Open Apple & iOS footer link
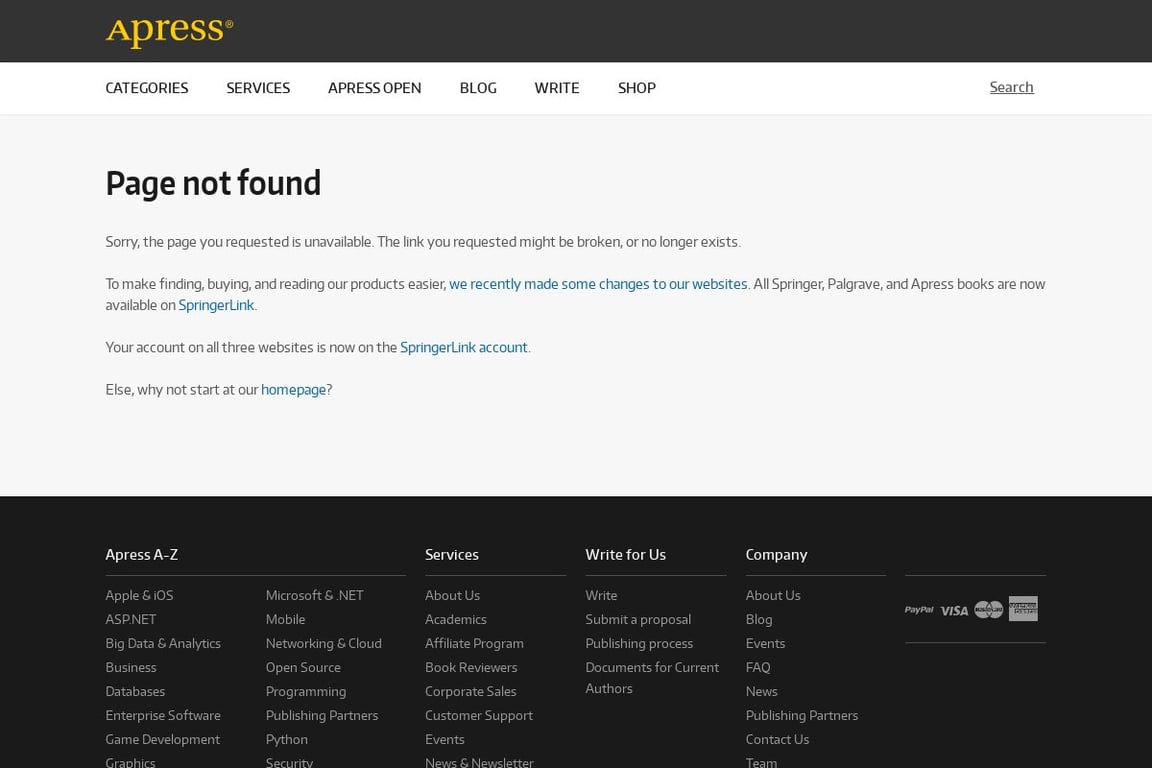The image size is (1152, 768). click(x=140, y=595)
